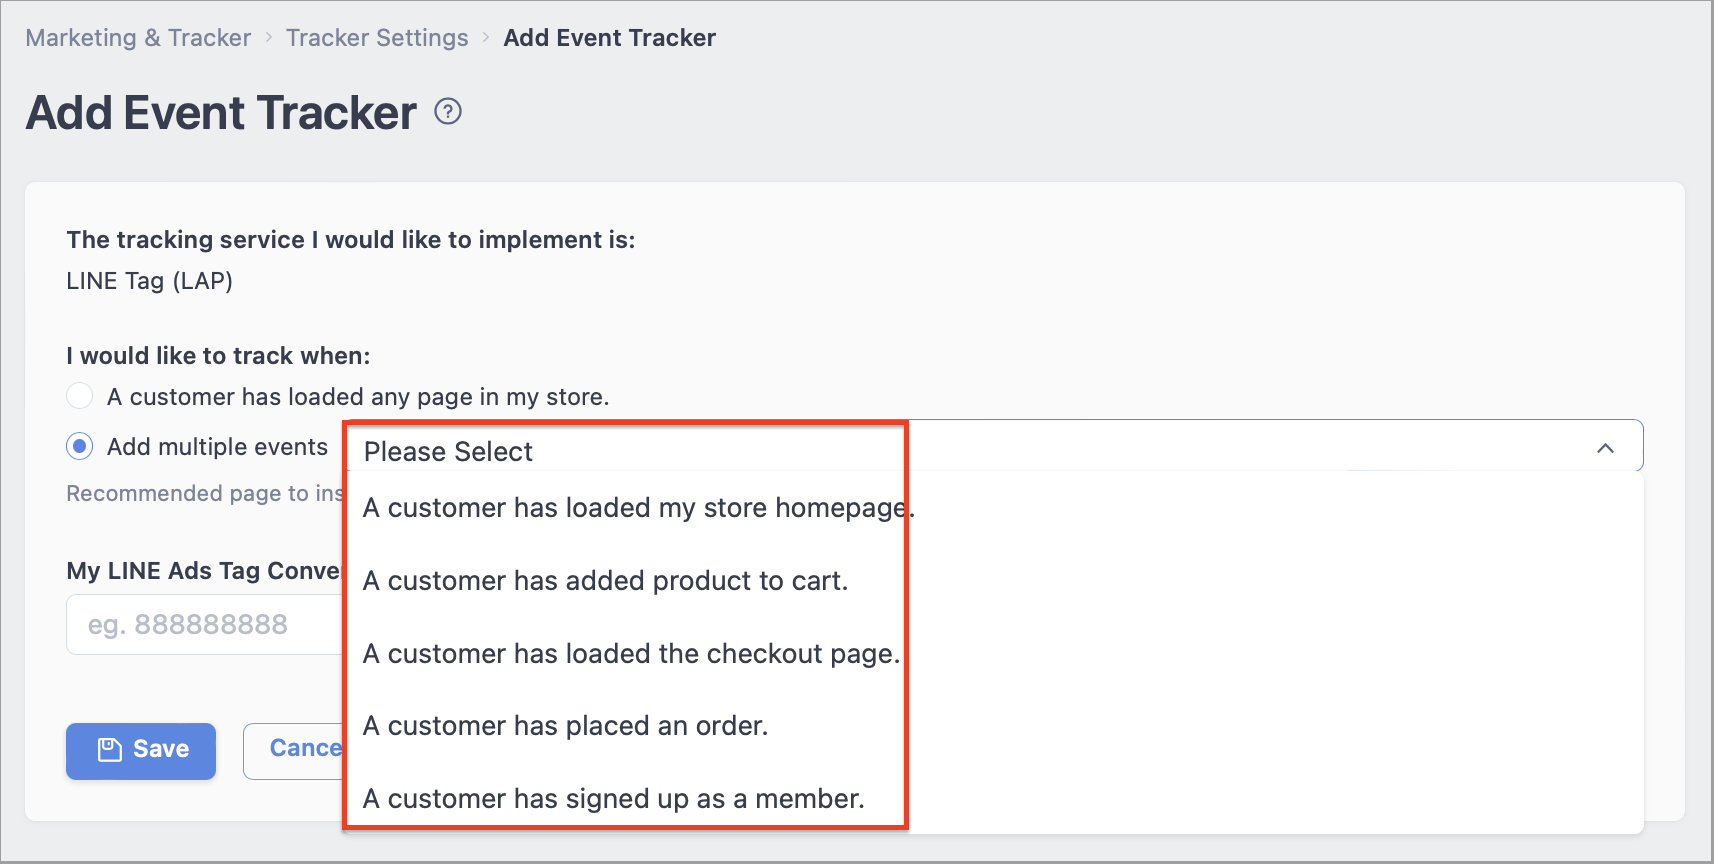Click breadcrumb separator arrow after Tracker Settings
Image resolution: width=1714 pixels, height=864 pixels.
point(486,38)
